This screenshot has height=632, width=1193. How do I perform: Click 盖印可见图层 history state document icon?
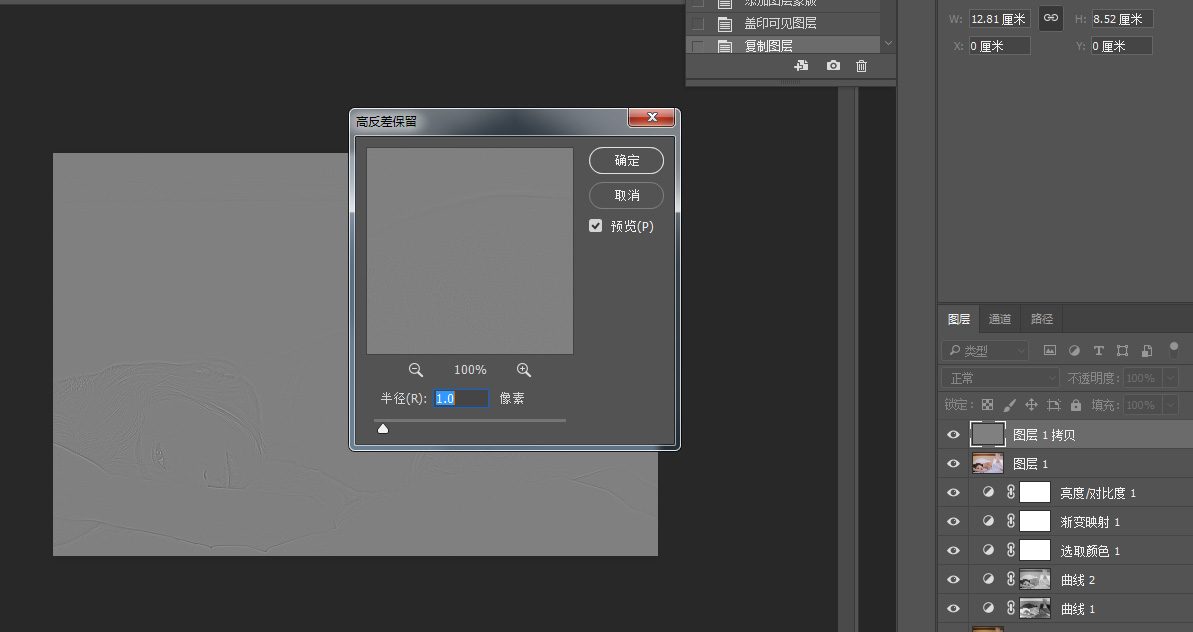(725, 24)
